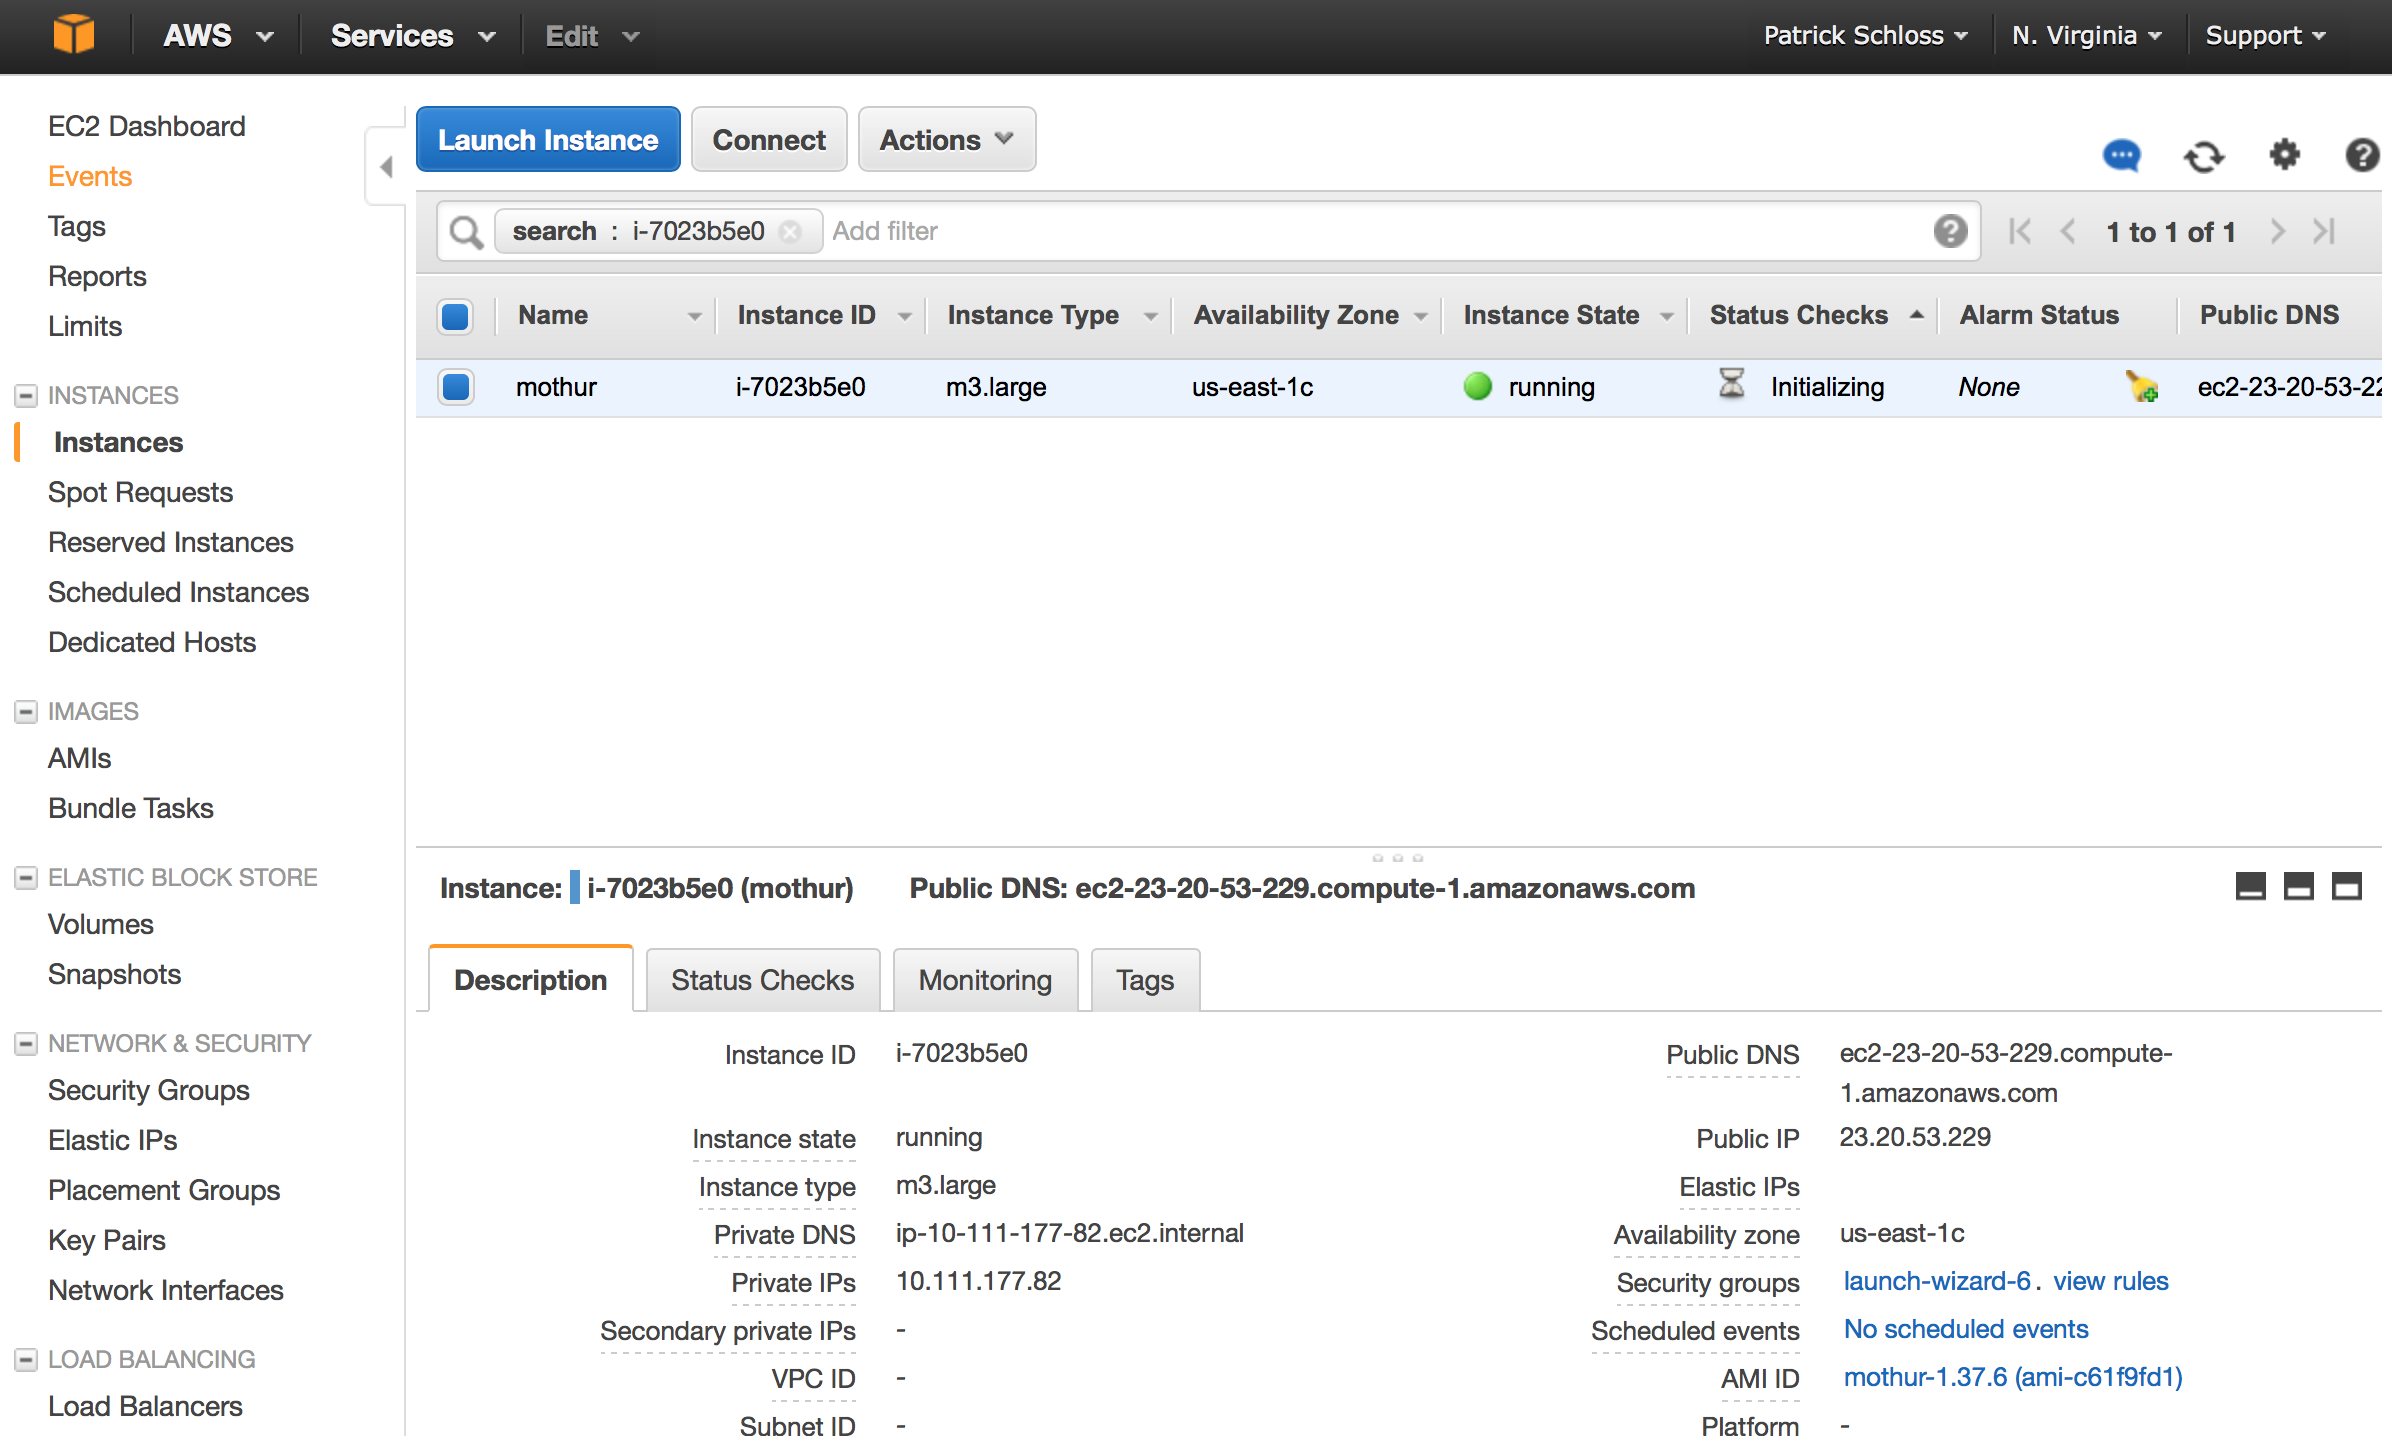Collapse the left navigation panel toggle
Screen dimensions: 2392x1436
[384, 166]
